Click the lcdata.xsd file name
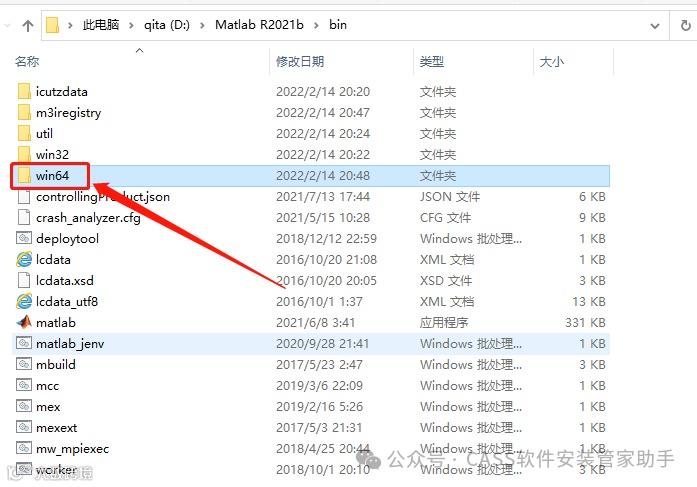Viewport: 697px width, 487px height. 65,280
